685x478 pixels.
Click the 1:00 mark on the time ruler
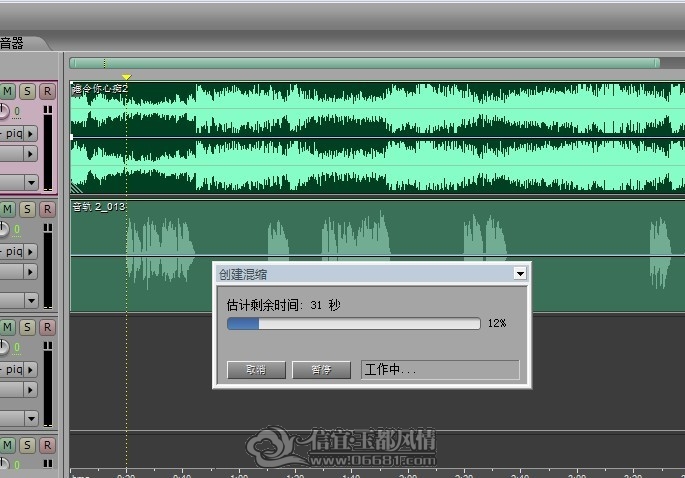click(239, 475)
